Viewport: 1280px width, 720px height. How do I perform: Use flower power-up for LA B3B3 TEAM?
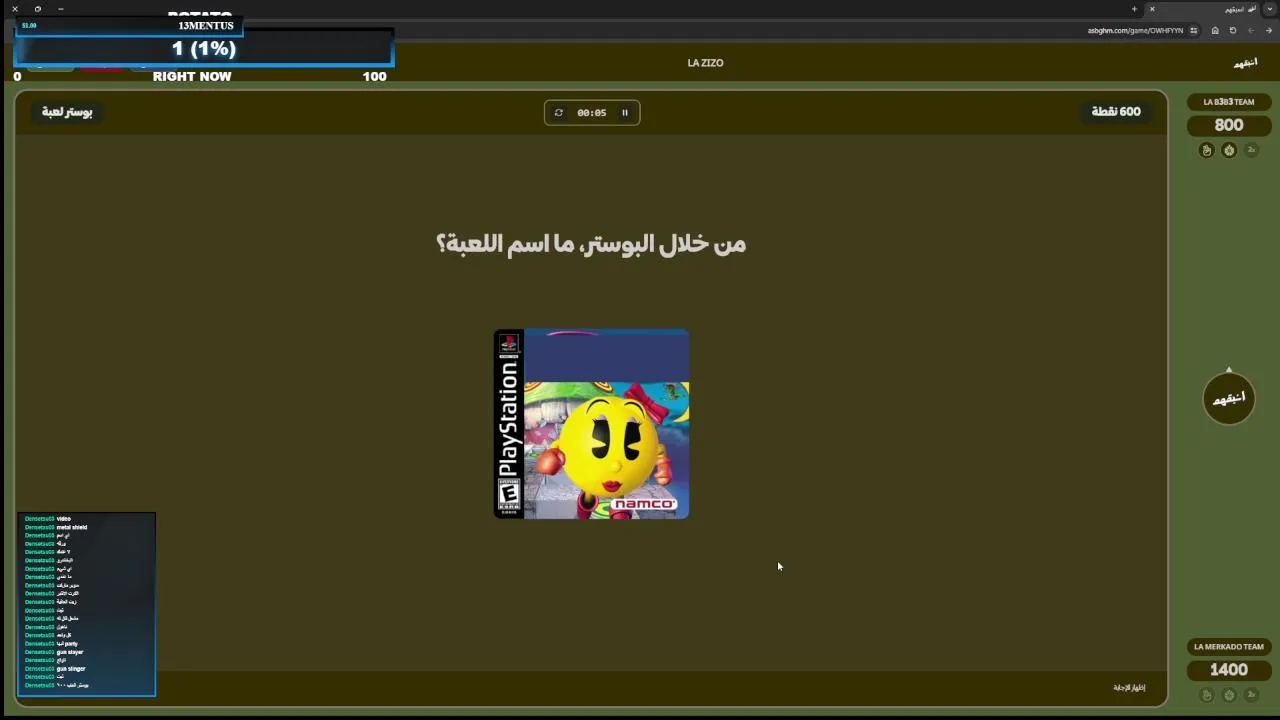click(1229, 150)
